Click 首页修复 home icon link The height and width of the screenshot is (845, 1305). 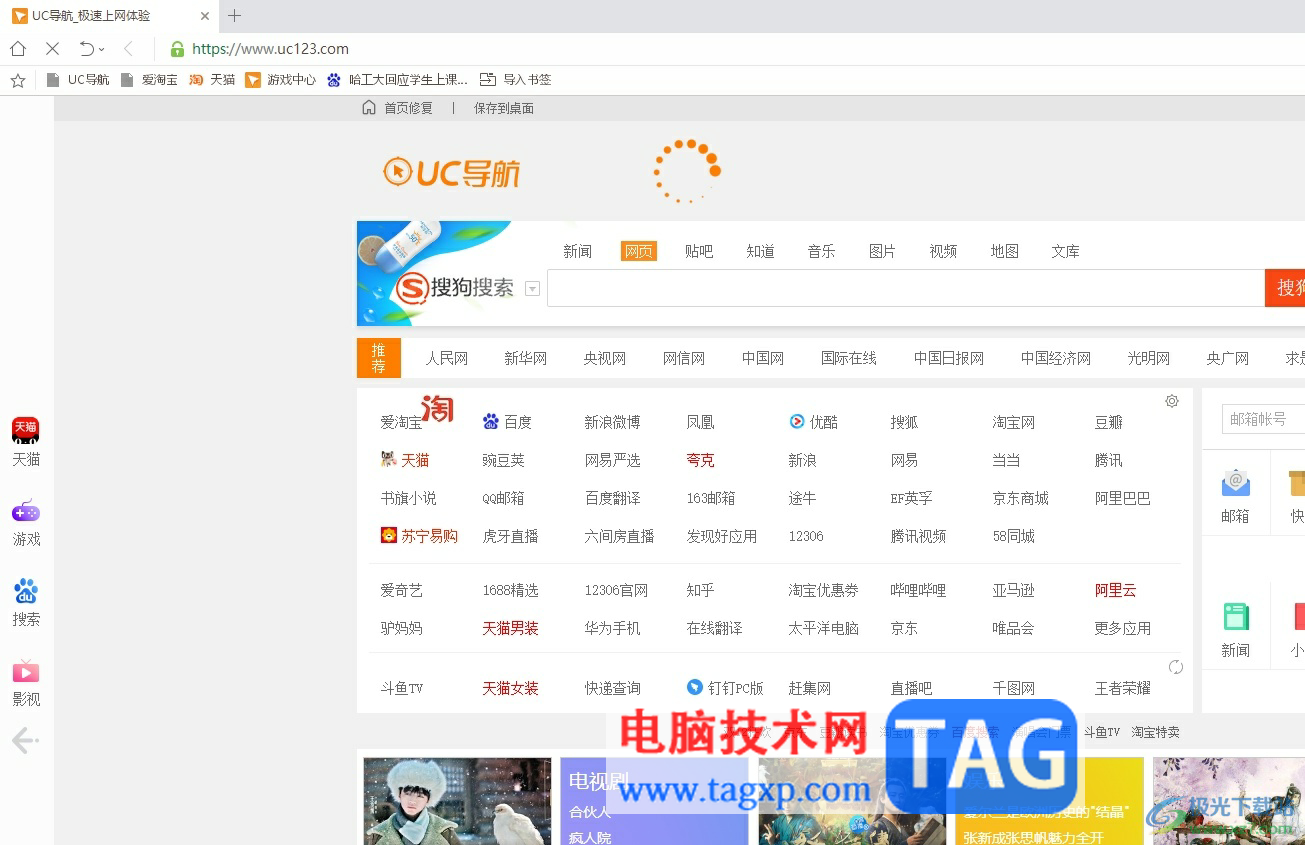click(397, 108)
